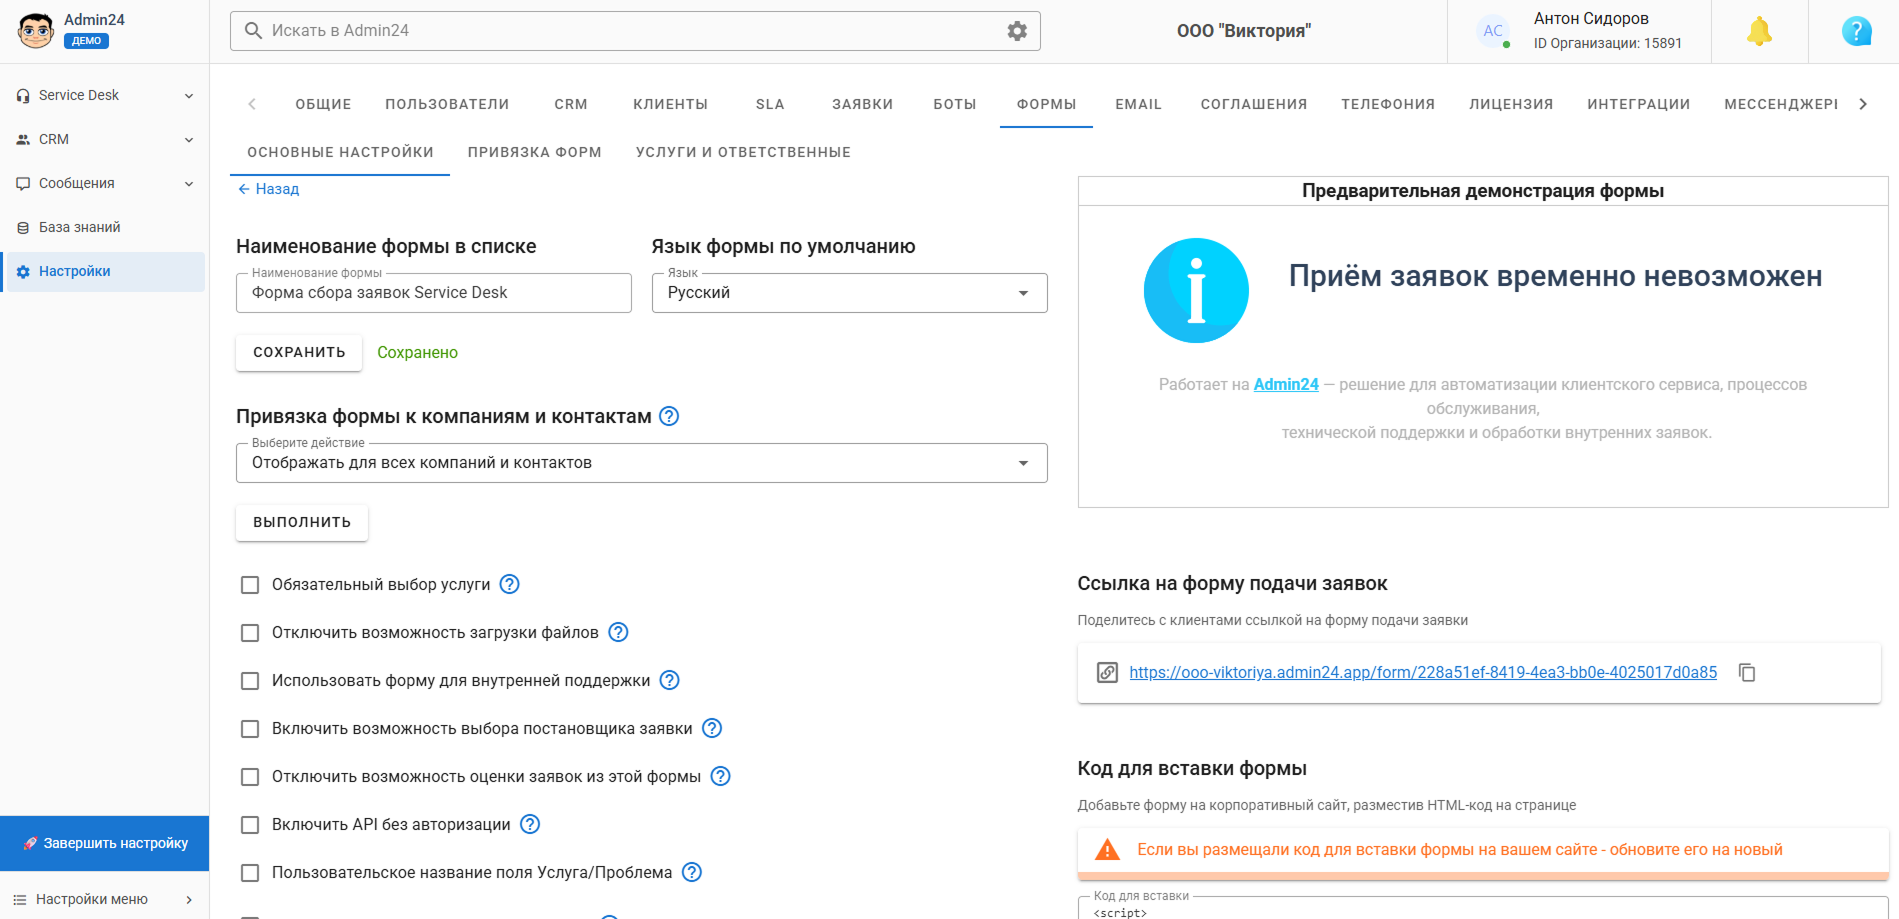Expand Service Desk sidebar menu
The height and width of the screenshot is (919, 1899).
click(x=104, y=96)
